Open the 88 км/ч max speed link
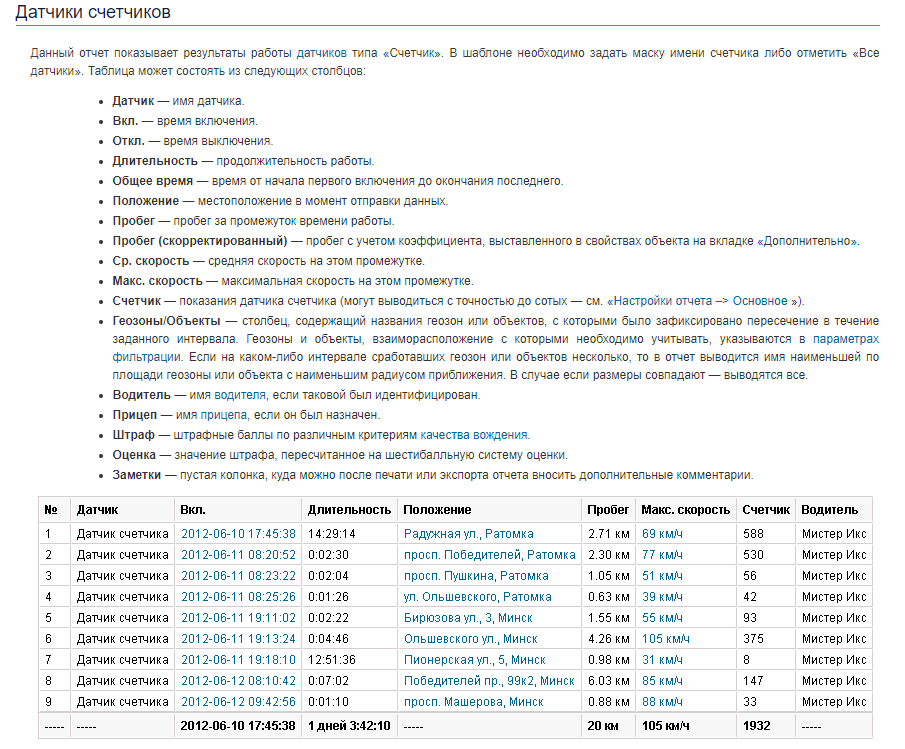 [x=662, y=702]
